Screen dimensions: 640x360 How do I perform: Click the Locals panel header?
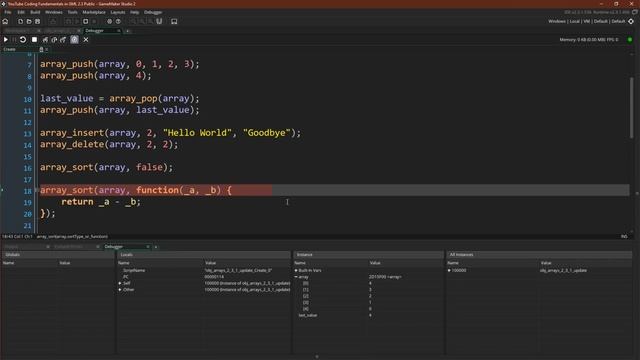point(204,255)
